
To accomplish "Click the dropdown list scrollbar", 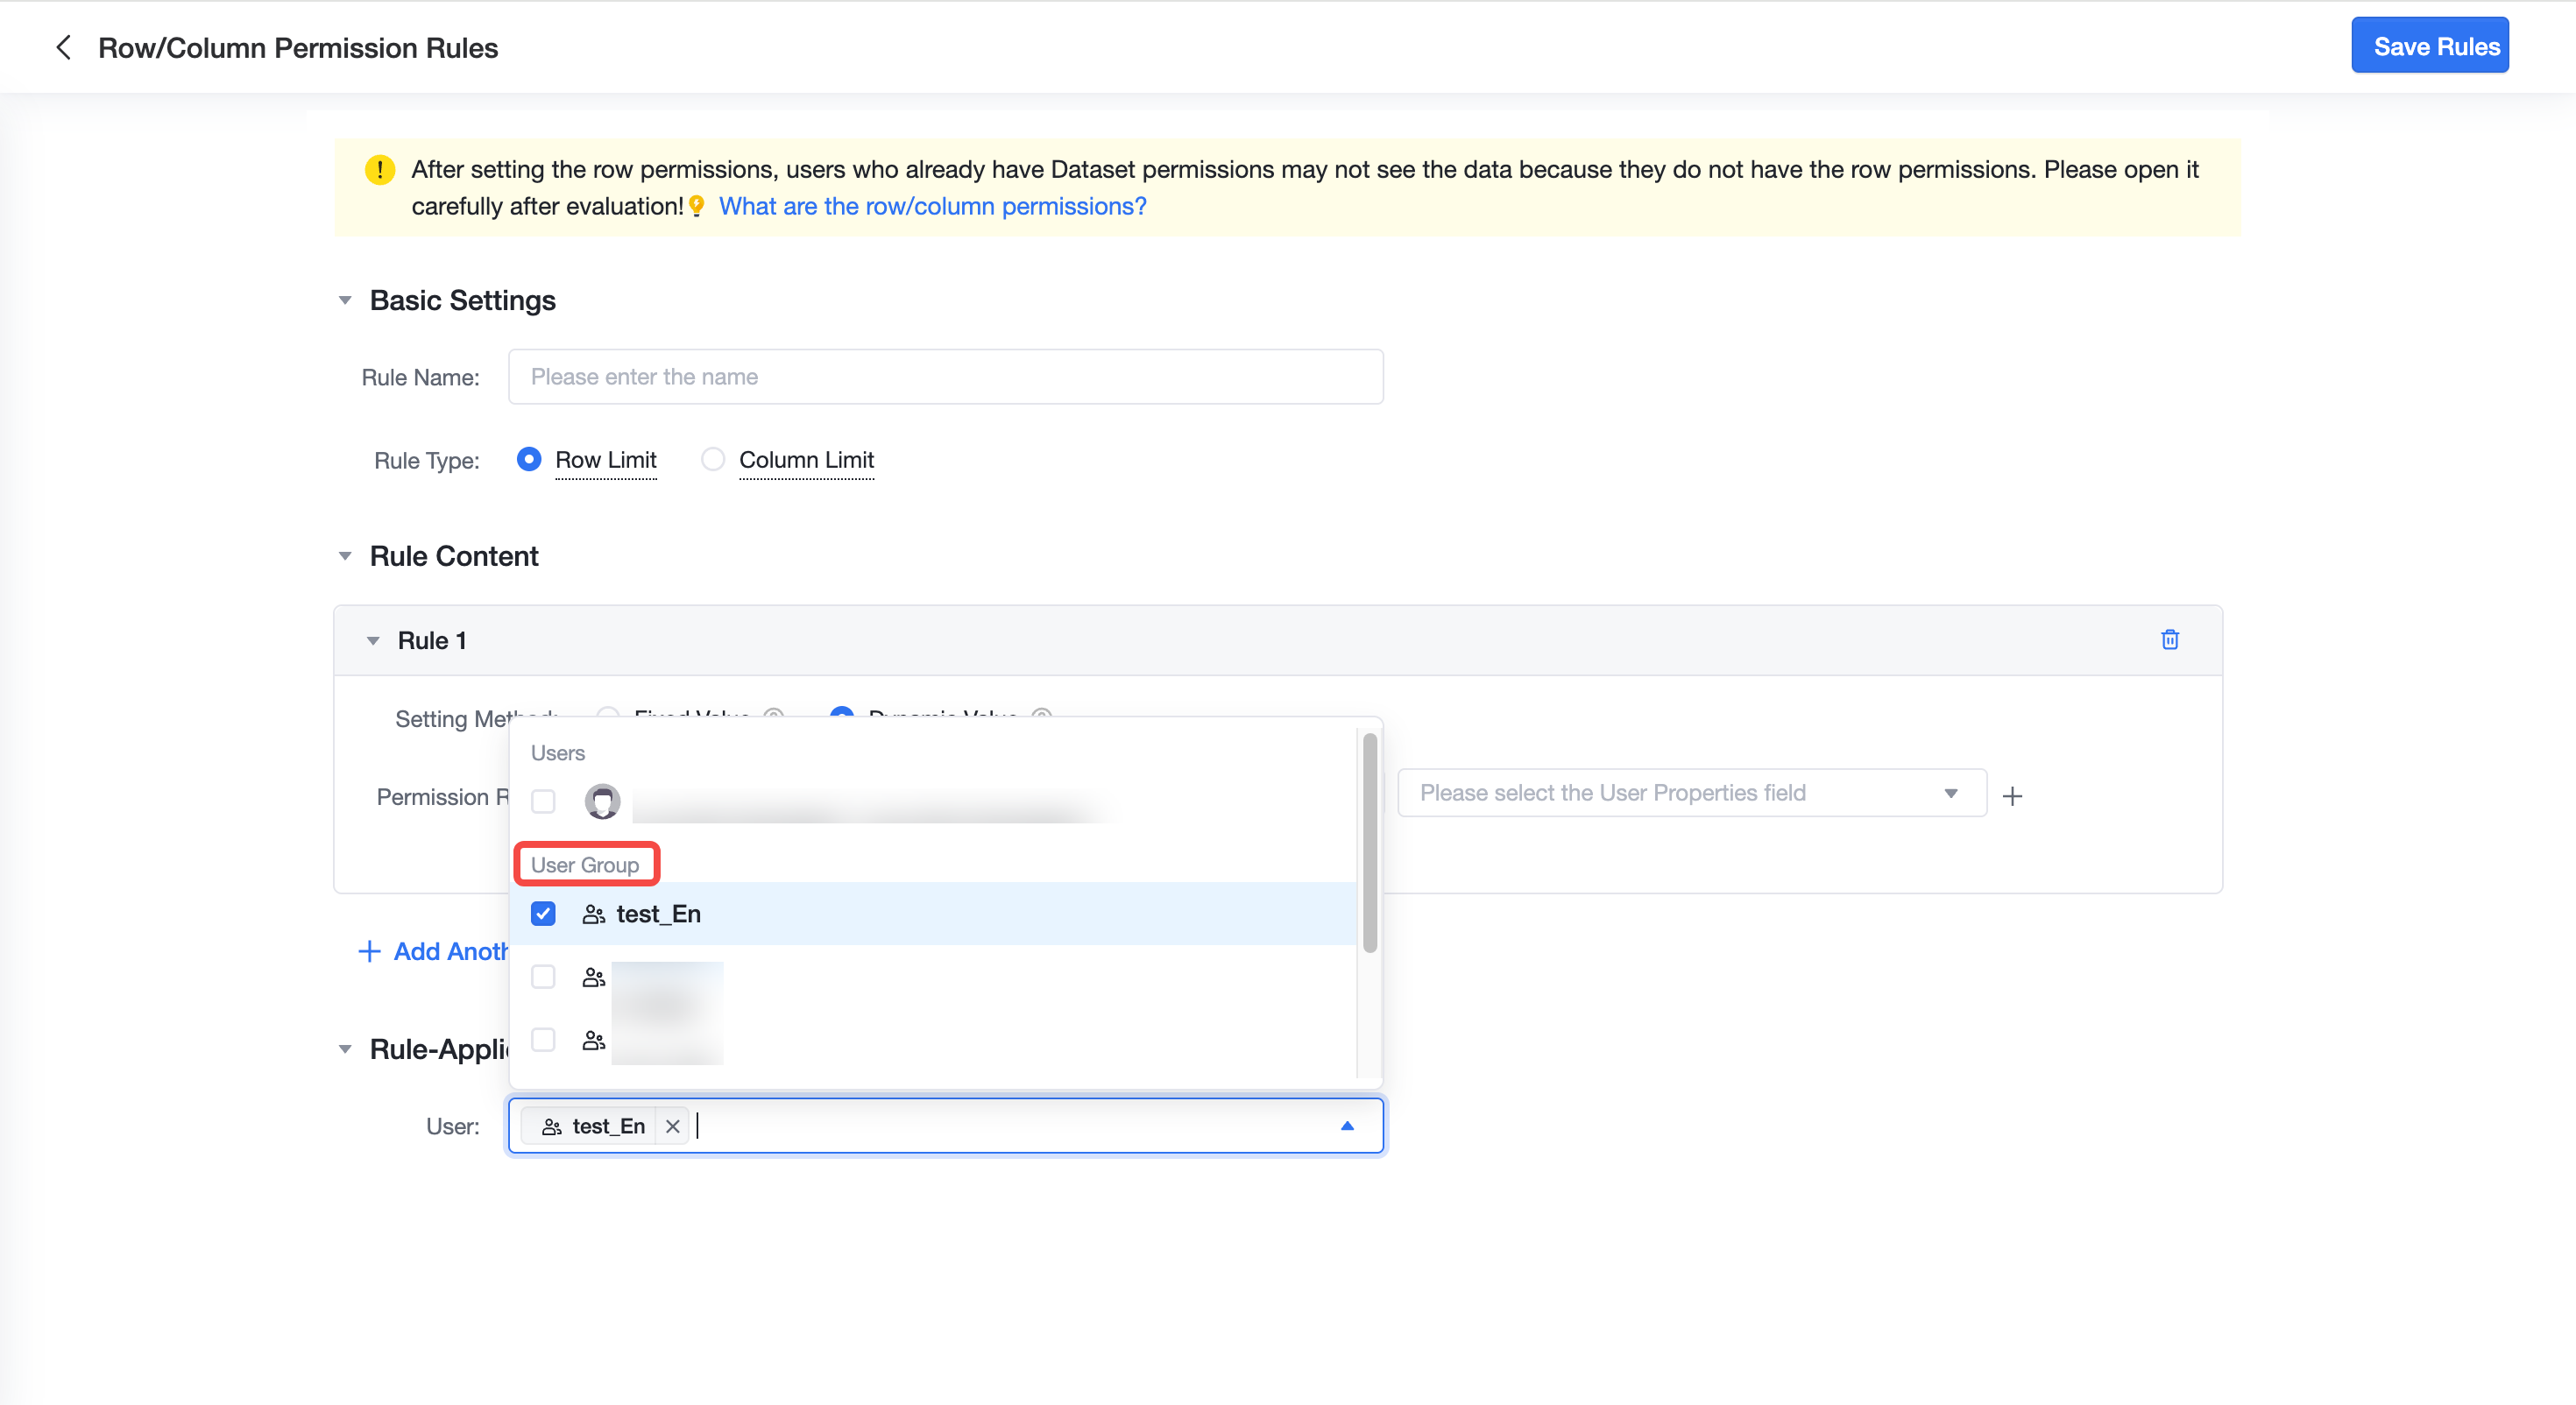I will [1369, 842].
